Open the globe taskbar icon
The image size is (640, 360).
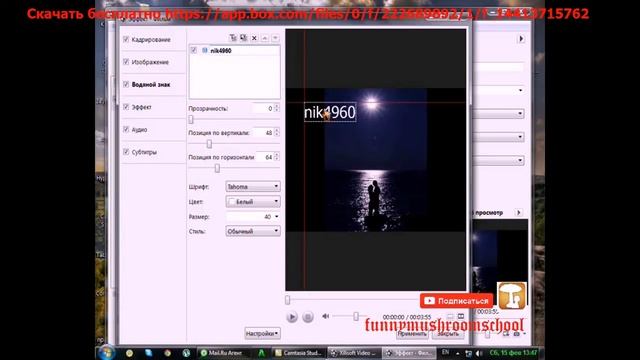pyautogui.click(x=186, y=353)
